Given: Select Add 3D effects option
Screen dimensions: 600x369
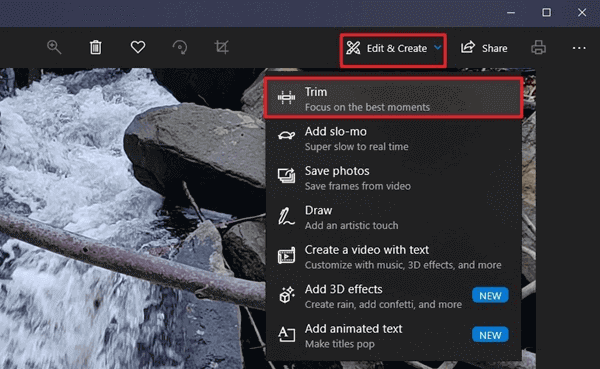Looking at the screenshot, I should tap(393, 296).
